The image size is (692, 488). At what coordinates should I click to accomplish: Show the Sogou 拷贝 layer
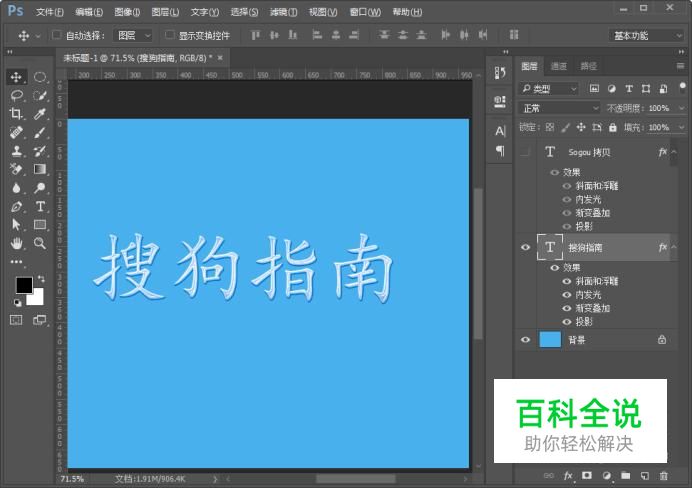coord(525,152)
